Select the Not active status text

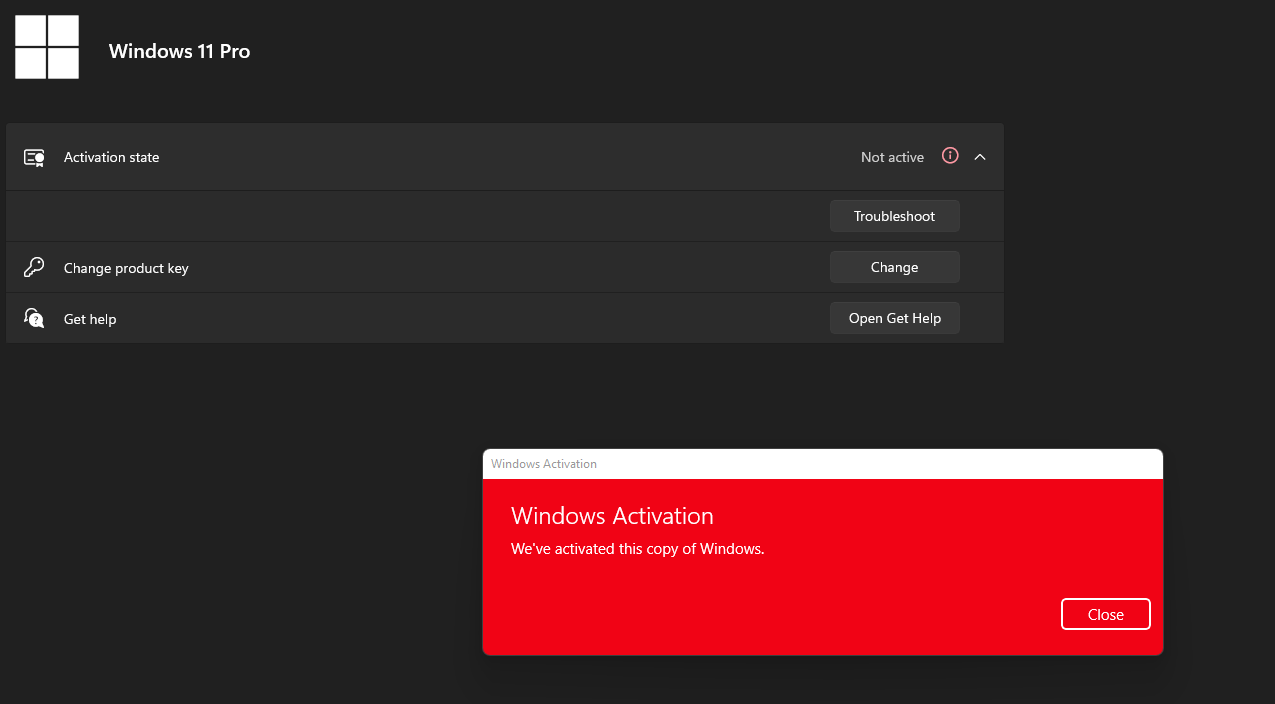[x=892, y=157]
